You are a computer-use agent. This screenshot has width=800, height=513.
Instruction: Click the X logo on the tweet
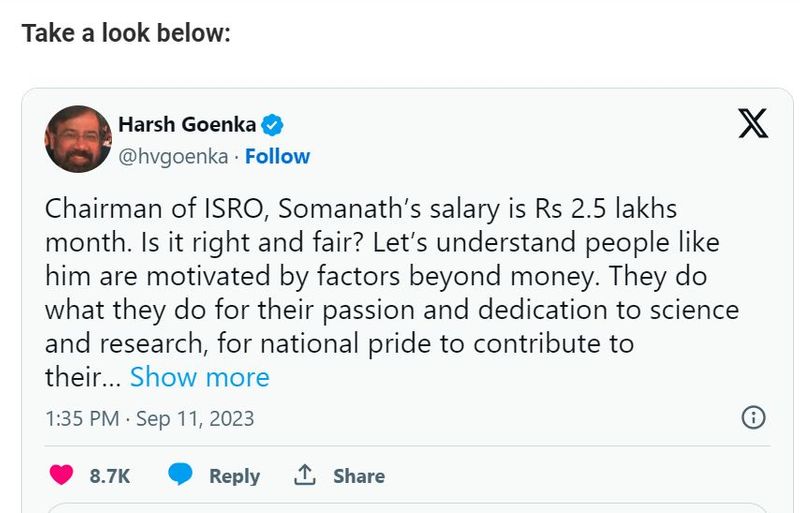click(x=752, y=123)
